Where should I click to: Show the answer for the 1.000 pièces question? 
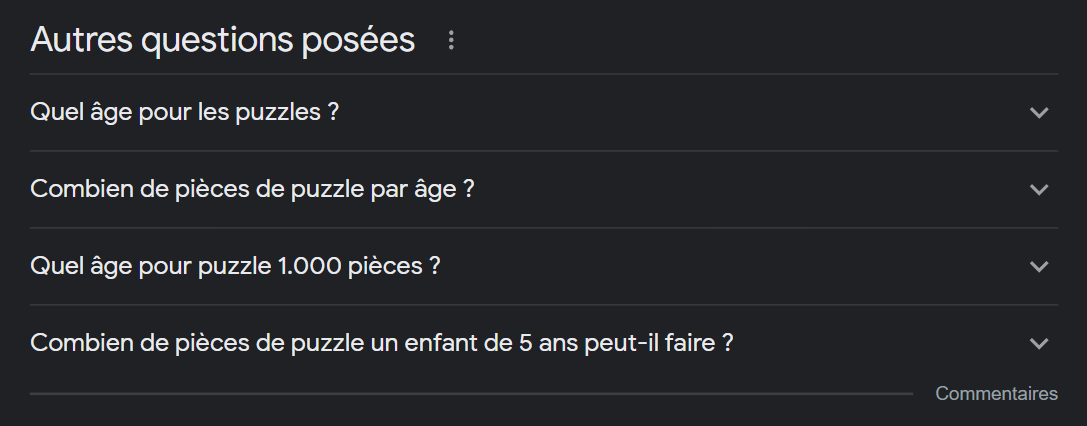pyautogui.click(x=236, y=266)
